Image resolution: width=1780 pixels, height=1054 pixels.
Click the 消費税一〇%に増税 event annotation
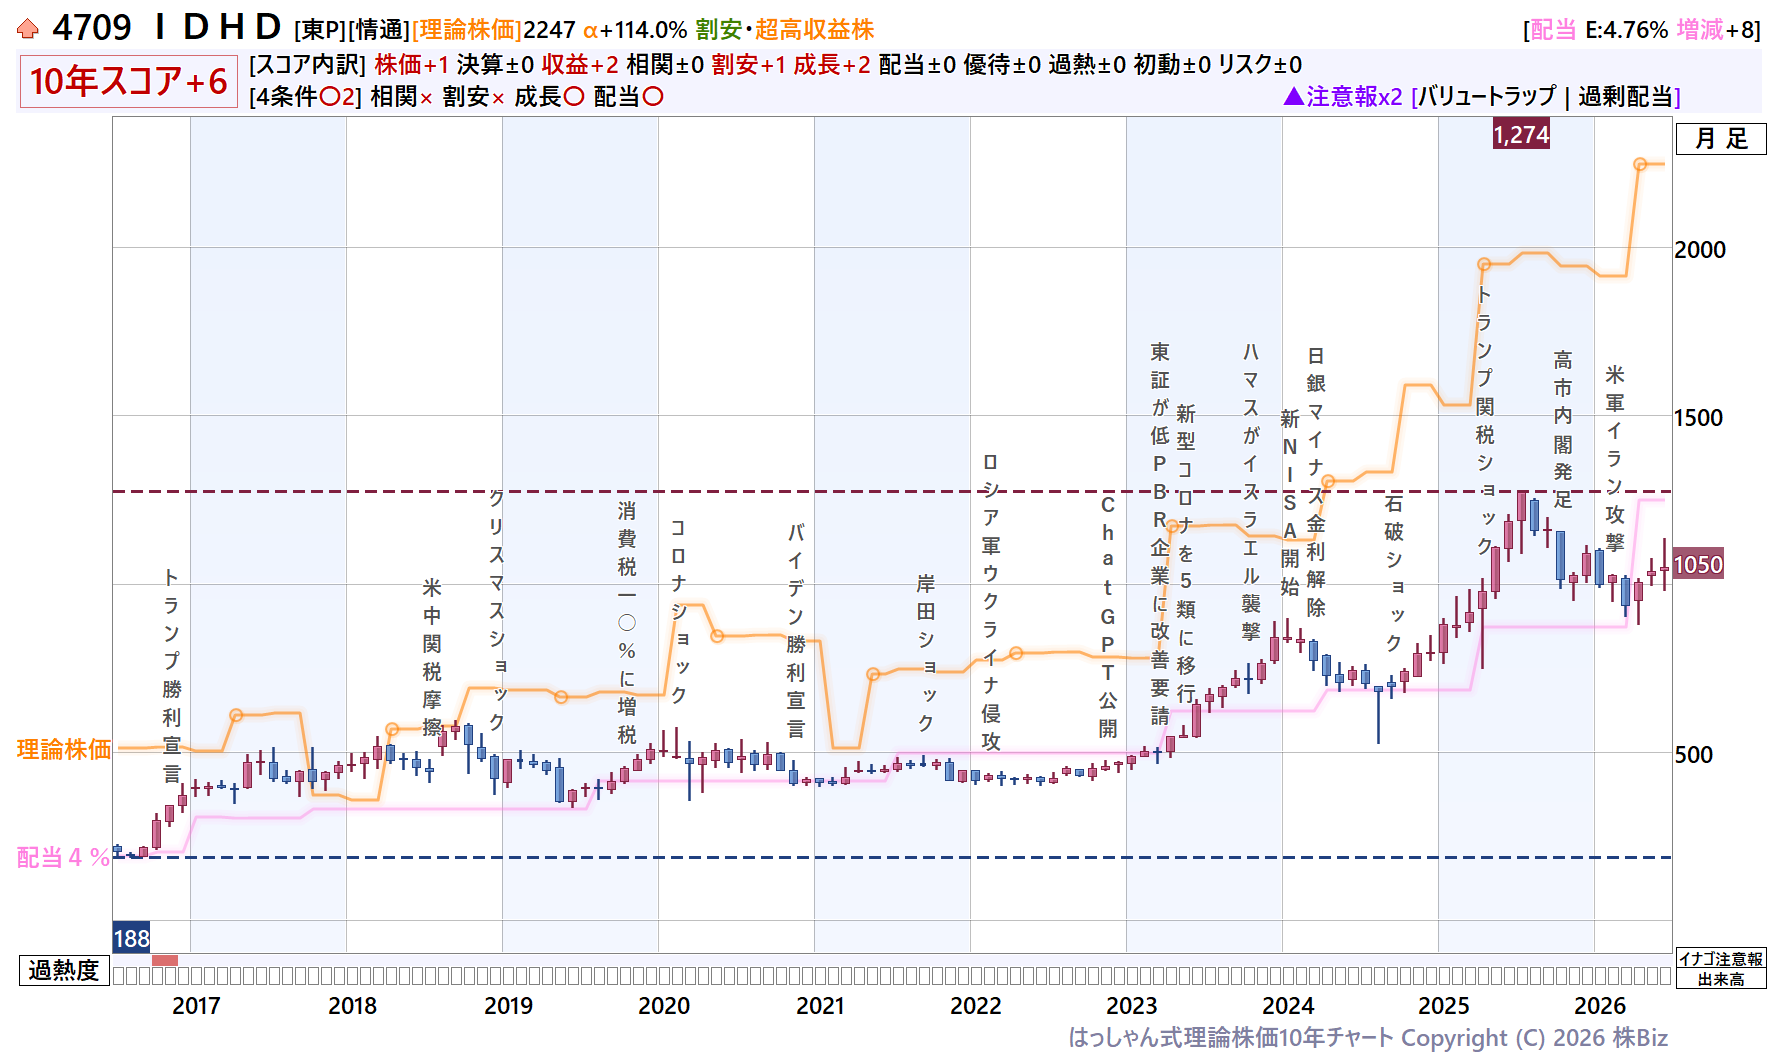pyautogui.click(x=627, y=623)
